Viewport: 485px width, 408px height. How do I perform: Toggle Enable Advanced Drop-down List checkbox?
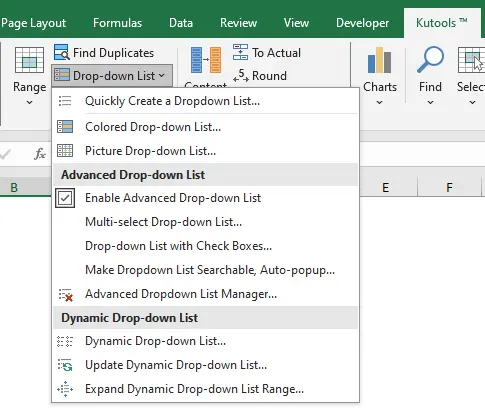(x=65, y=198)
